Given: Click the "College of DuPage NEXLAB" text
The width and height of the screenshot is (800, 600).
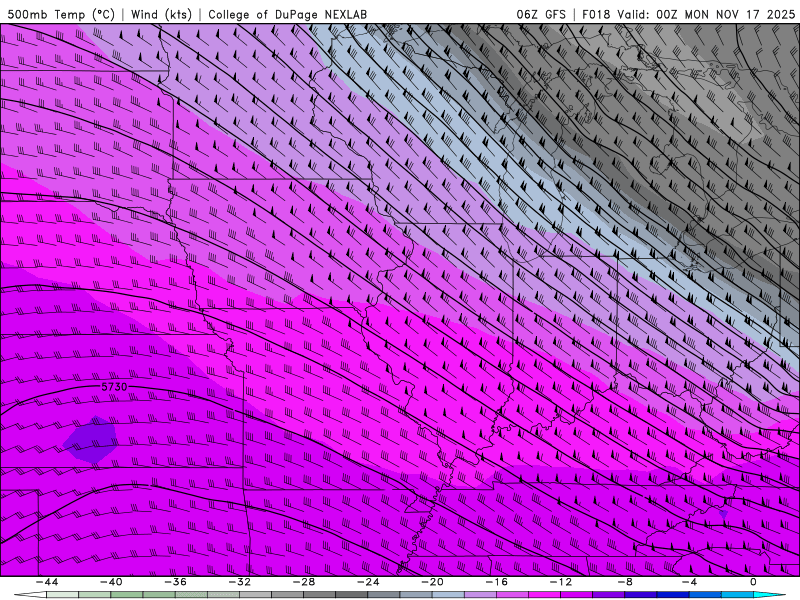Looking at the screenshot, I should (287, 14).
